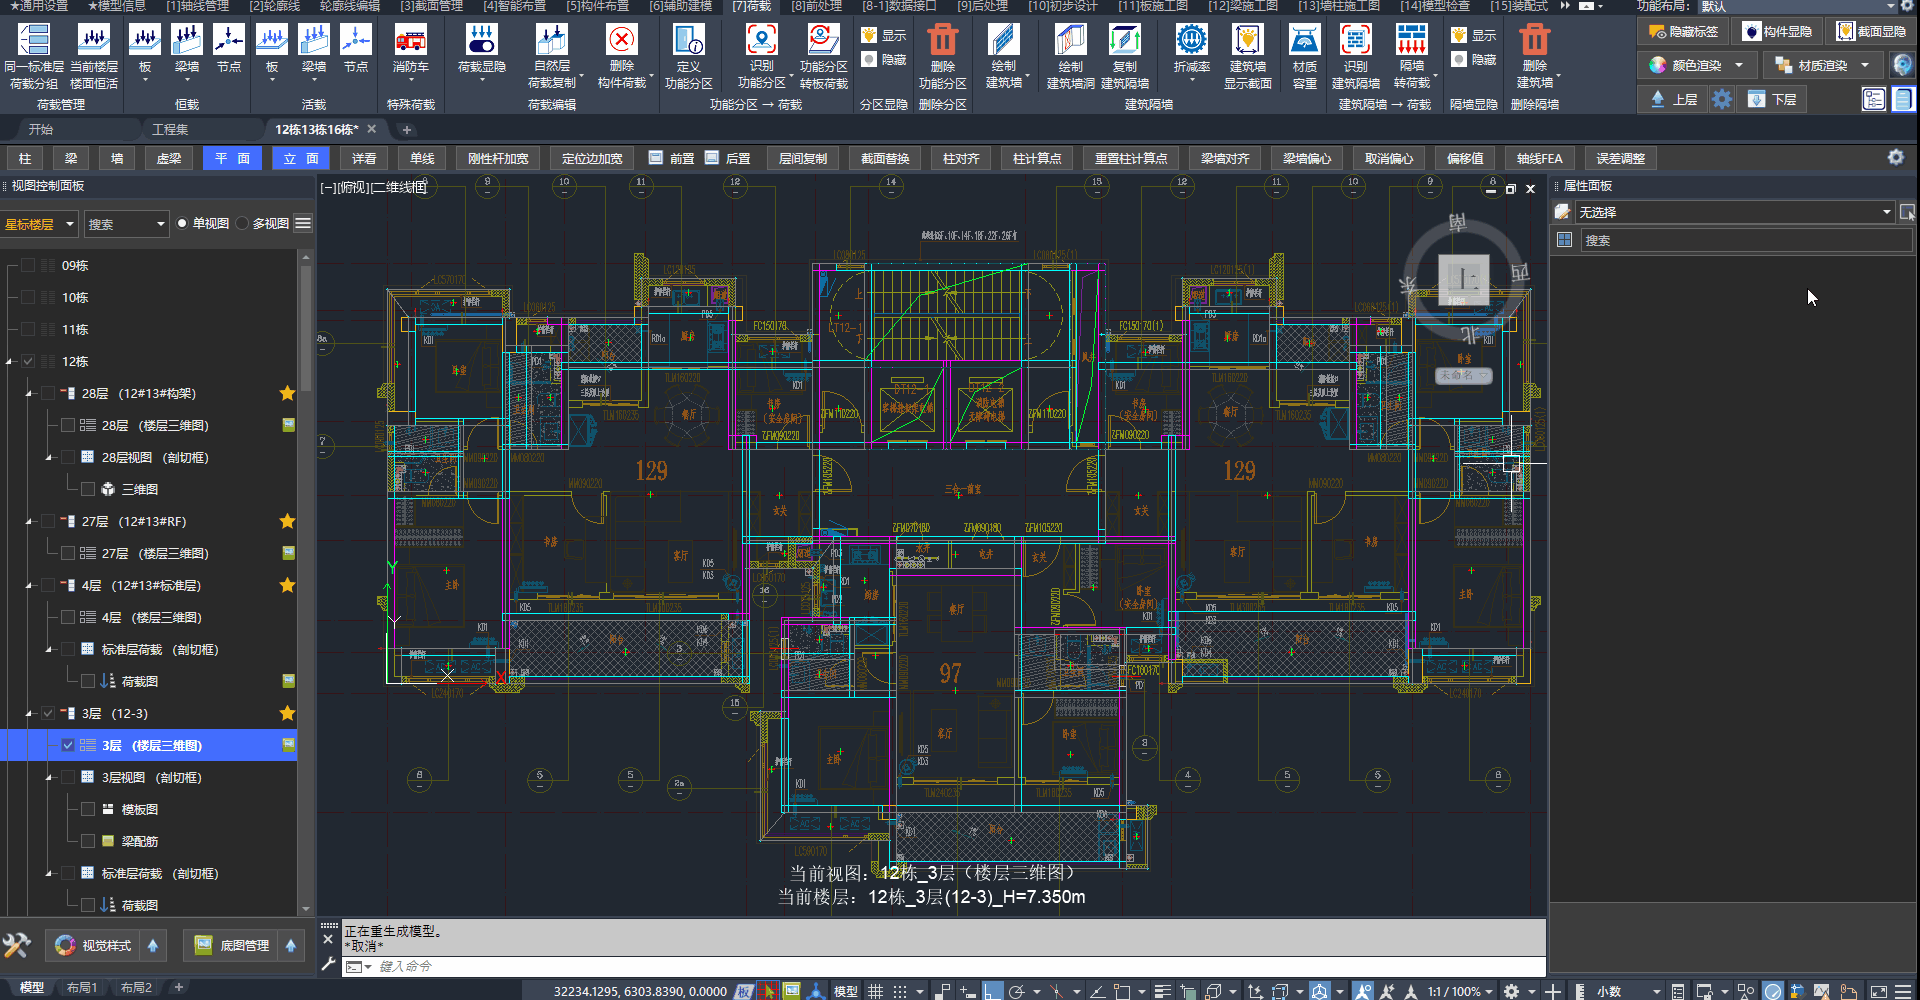The image size is (1920, 1000).
Task: Collapse the 12栋 tree node
Action: (x=10, y=362)
